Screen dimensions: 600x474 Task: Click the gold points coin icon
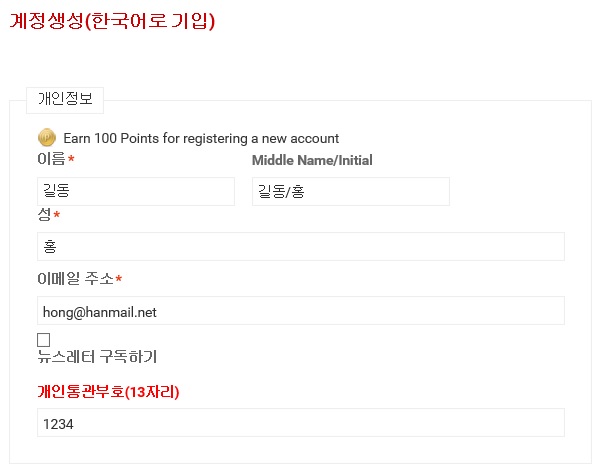[x=47, y=138]
